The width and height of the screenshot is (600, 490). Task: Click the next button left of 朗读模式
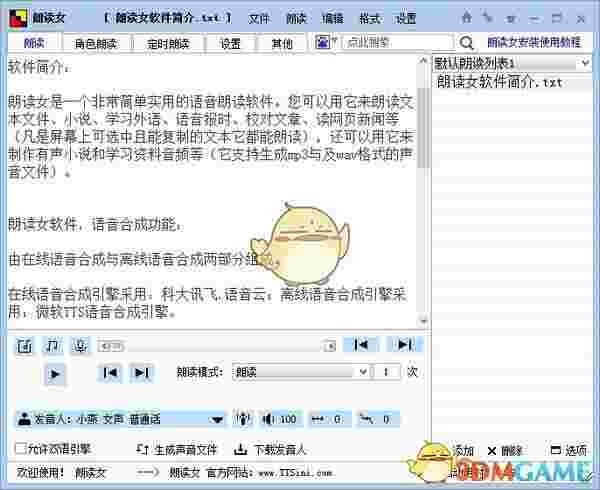coord(142,373)
